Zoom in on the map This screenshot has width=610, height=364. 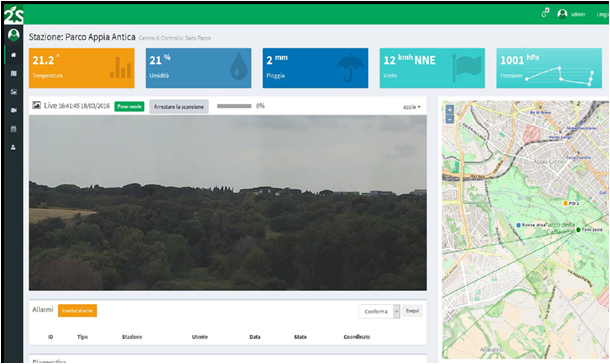tap(449, 110)
